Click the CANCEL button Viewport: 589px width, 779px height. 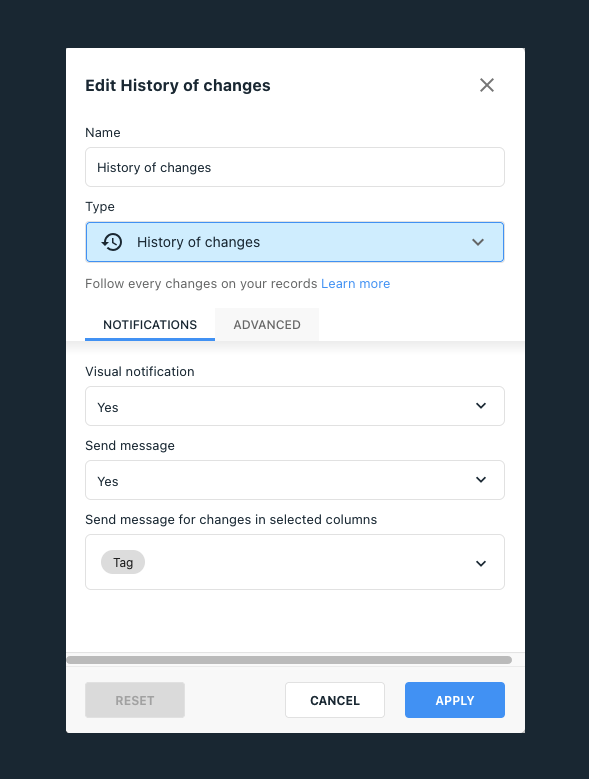click(x=335, y=700)
